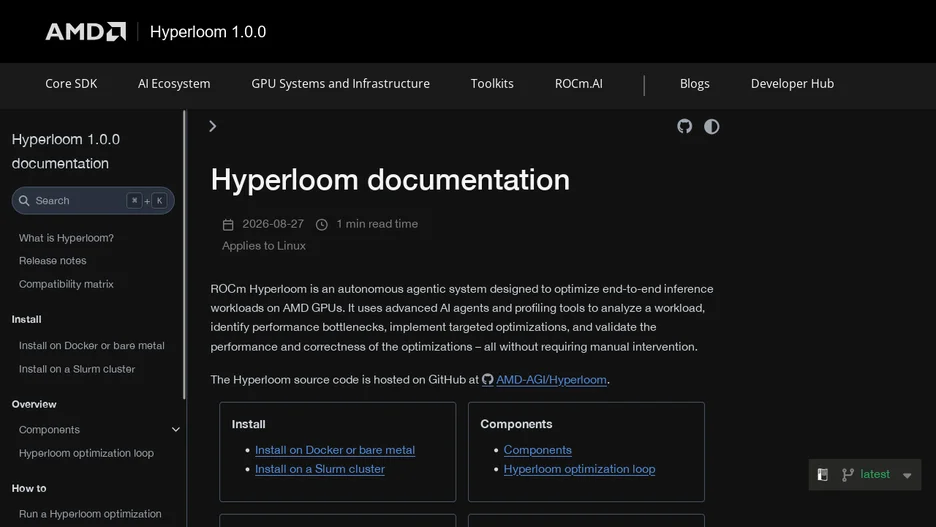936x527 pixels.
Task: Click the clock icon beside read time
Action: (322, 224)
